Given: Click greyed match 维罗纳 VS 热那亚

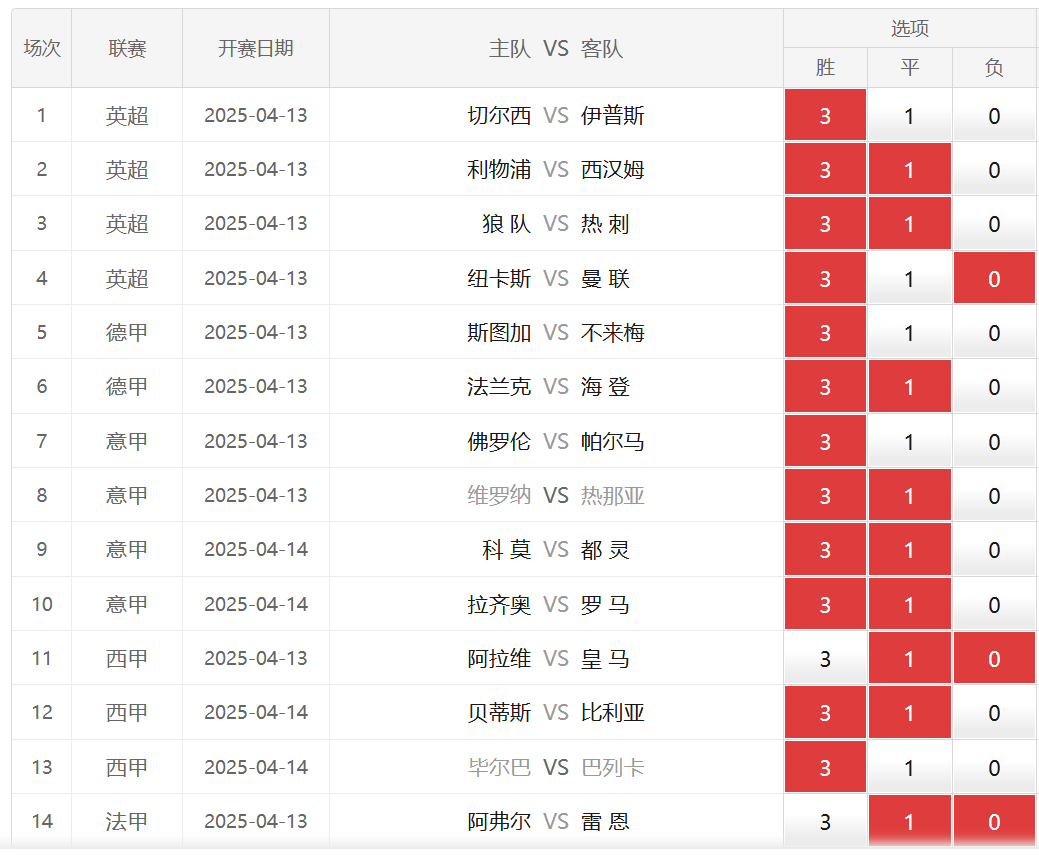Looking at the screenshot, I should pos(556,496).
